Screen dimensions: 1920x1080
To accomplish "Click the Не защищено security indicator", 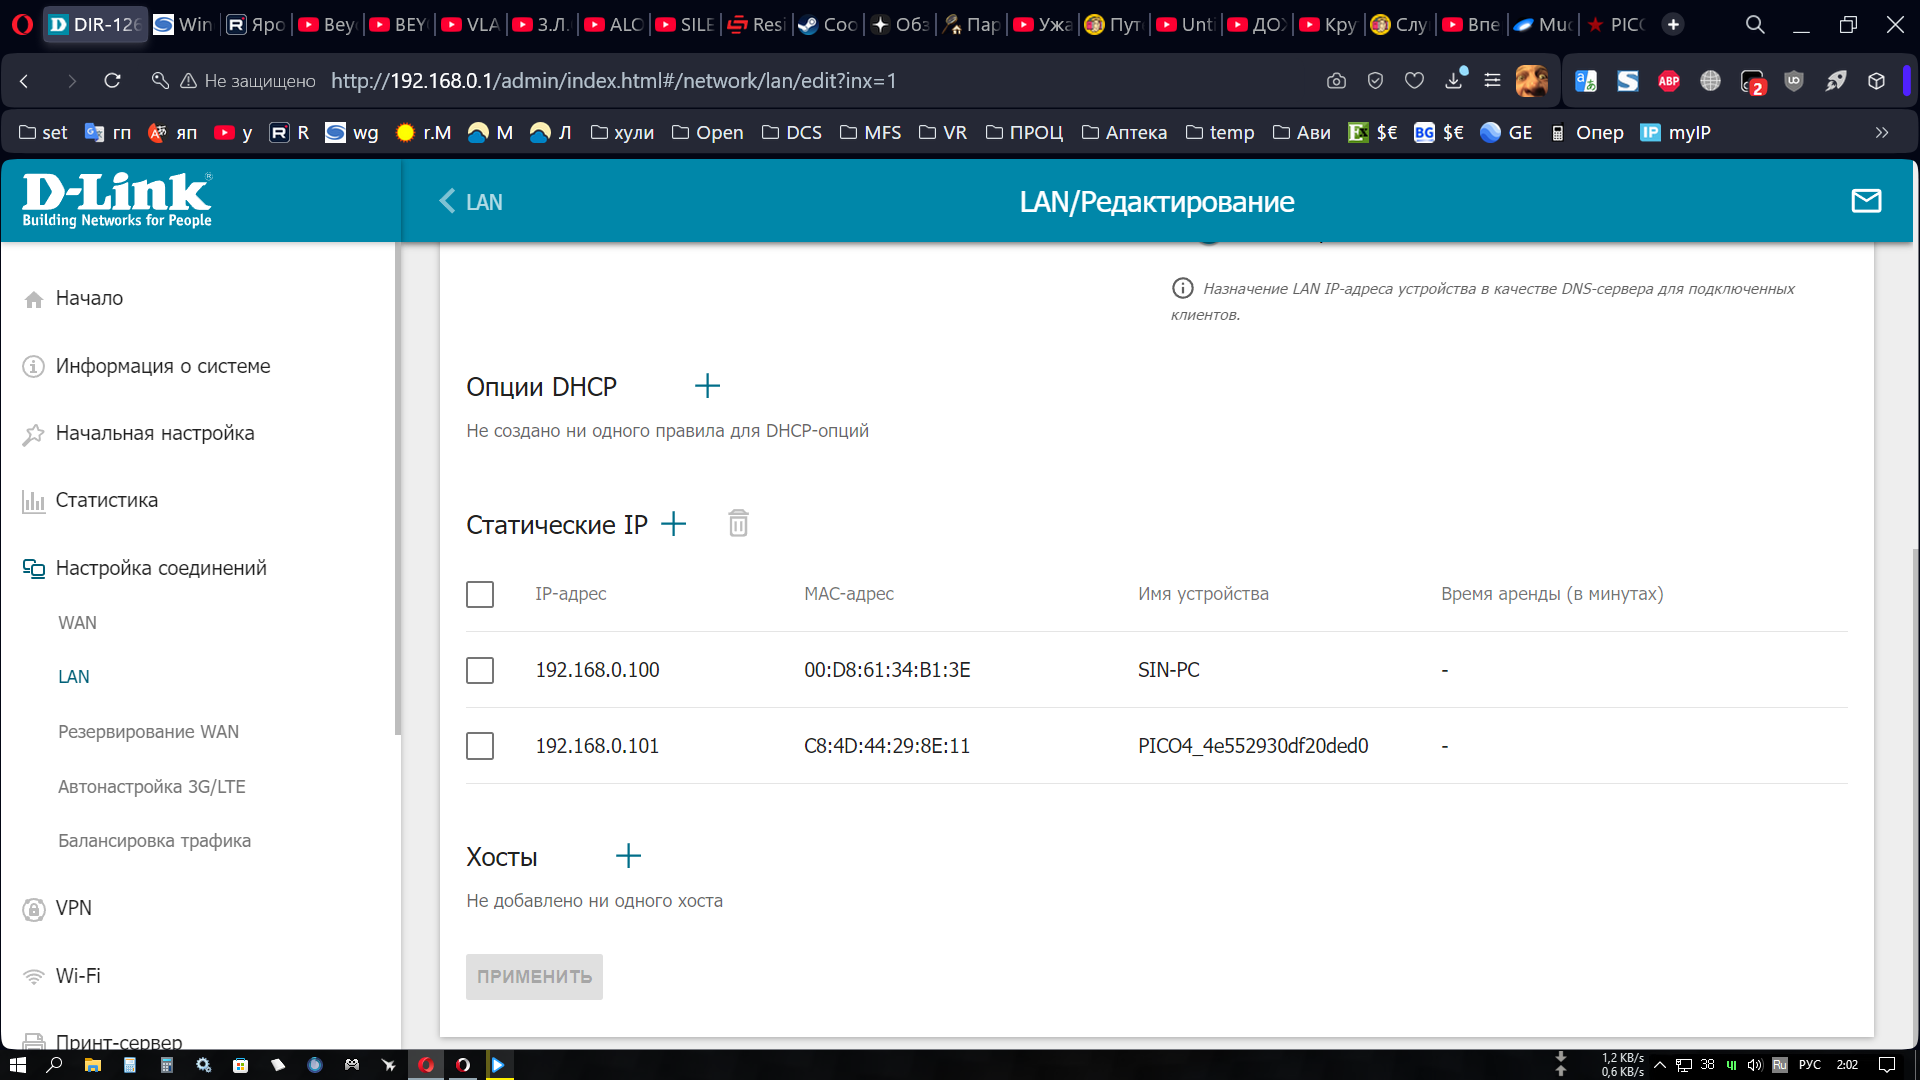I will [248, 81].
